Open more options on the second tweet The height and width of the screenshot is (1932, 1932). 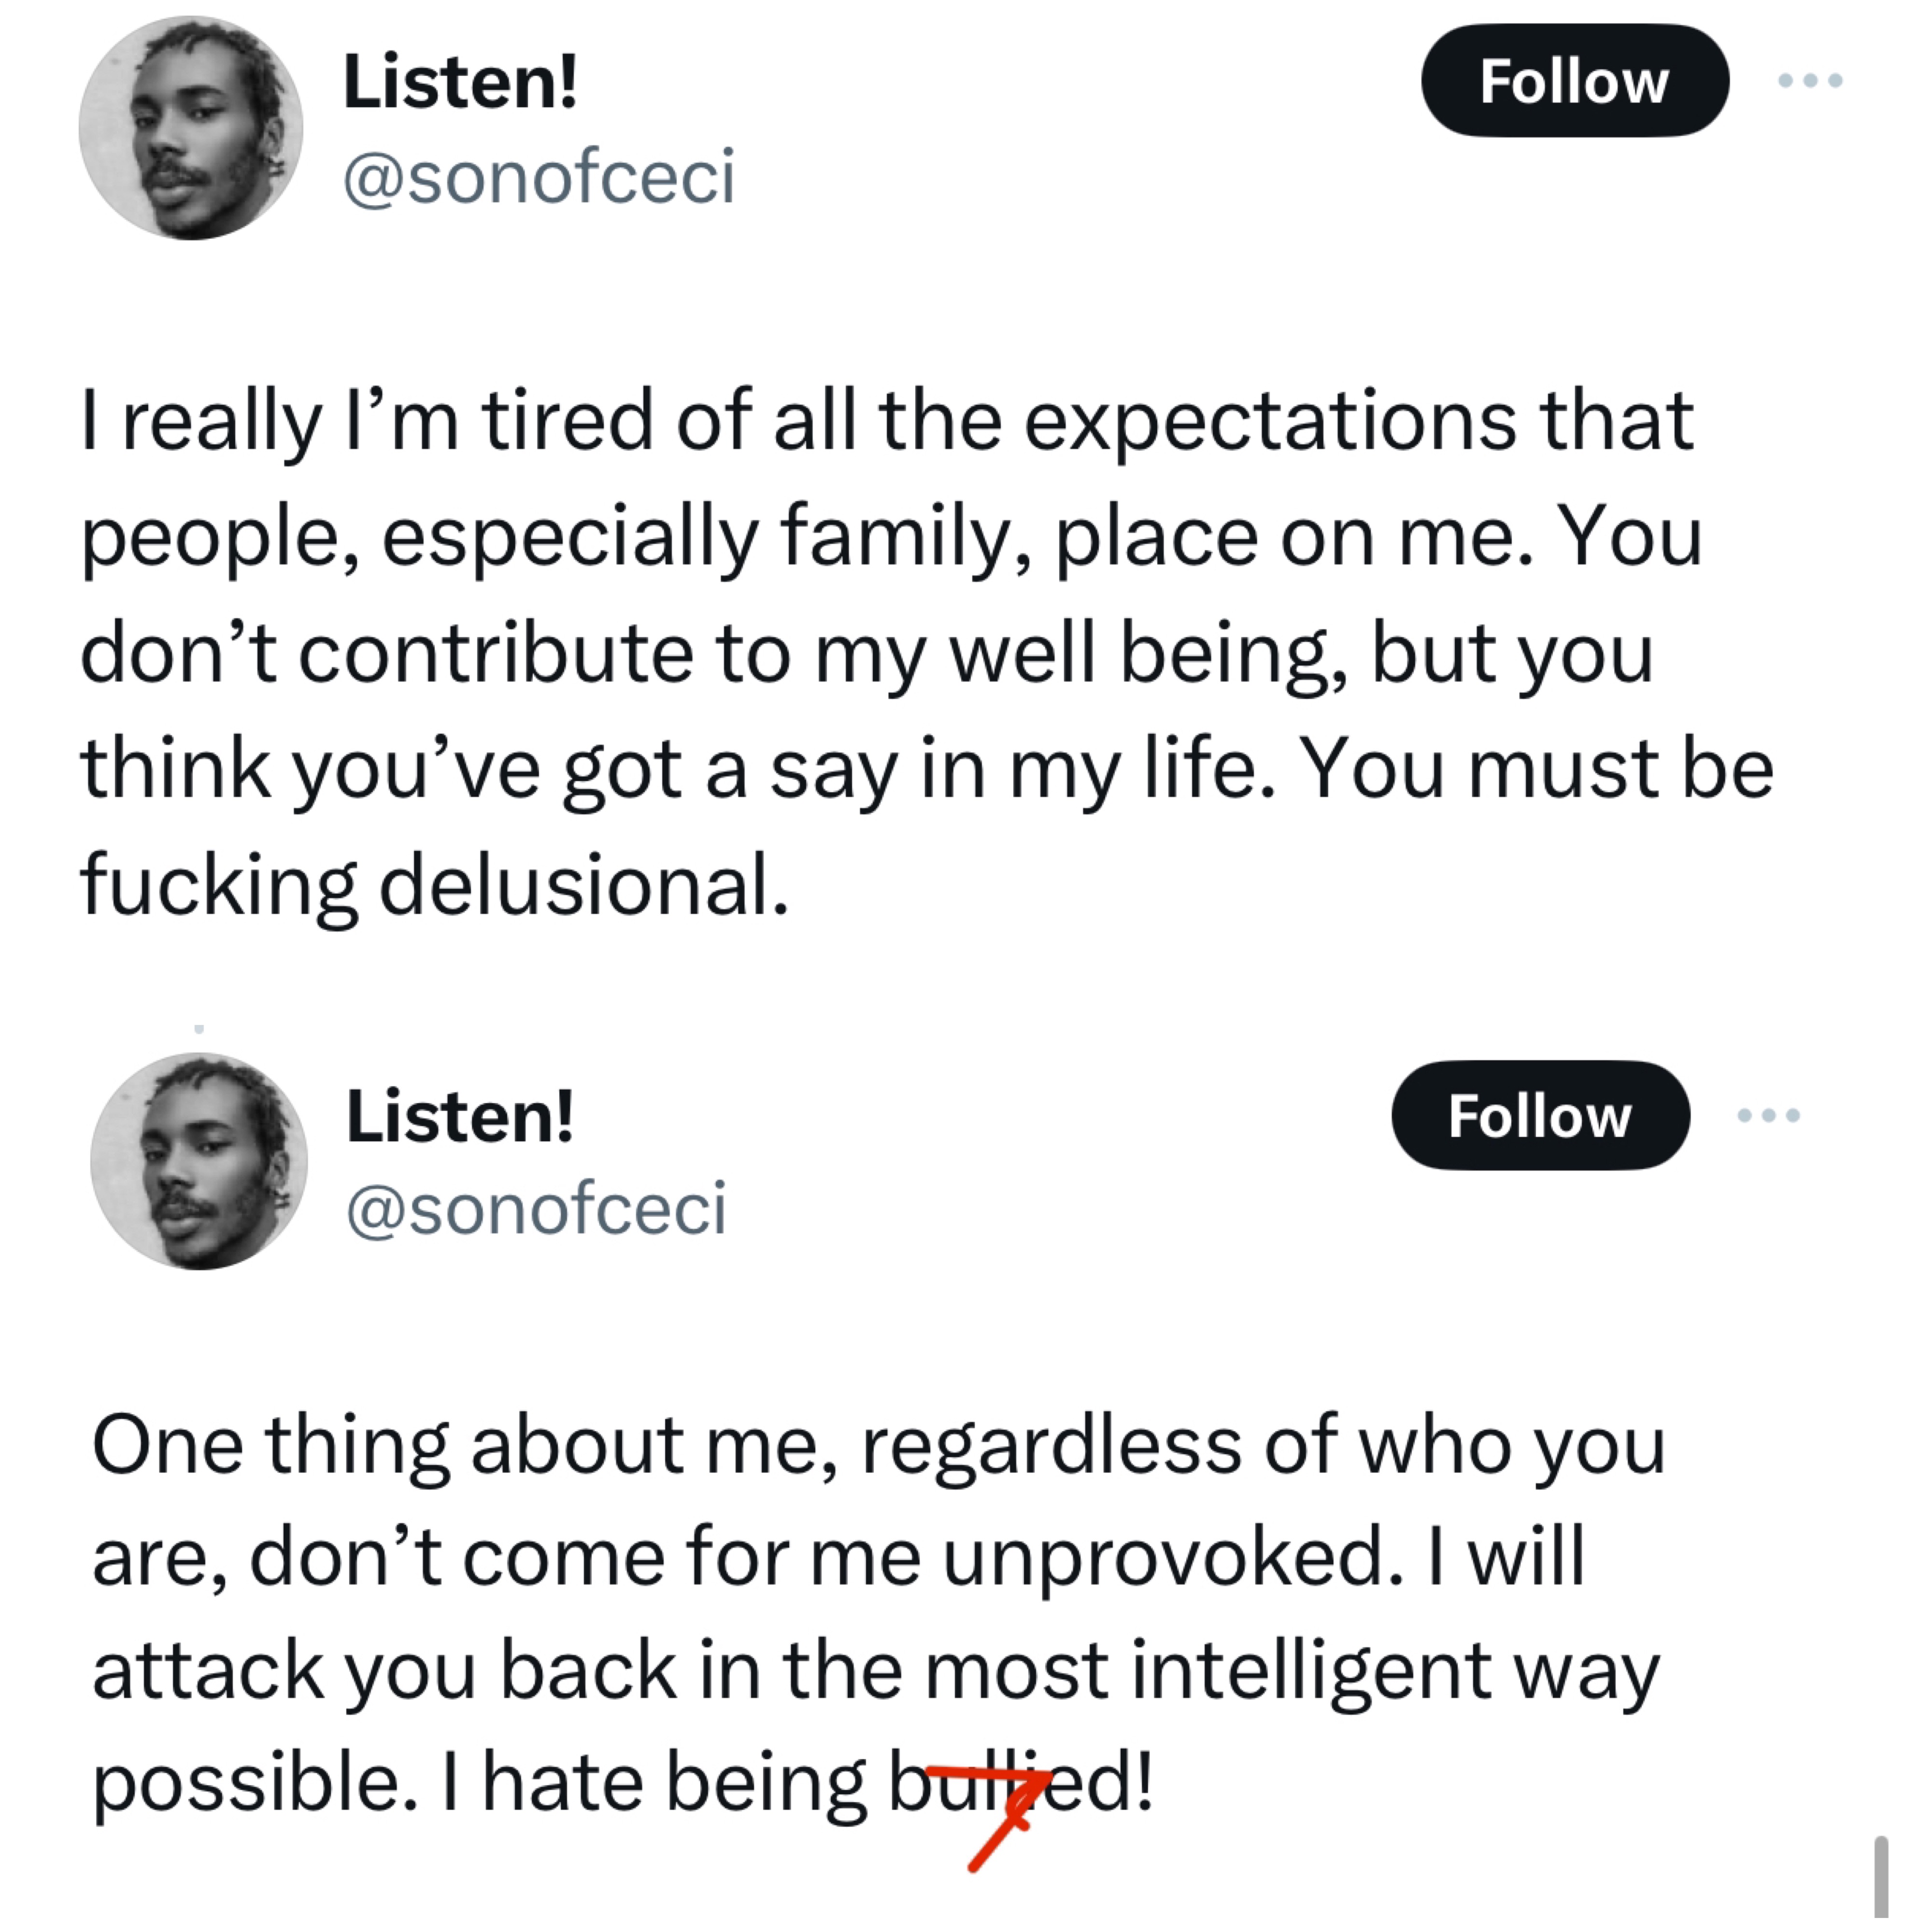click(1769, 1114)
